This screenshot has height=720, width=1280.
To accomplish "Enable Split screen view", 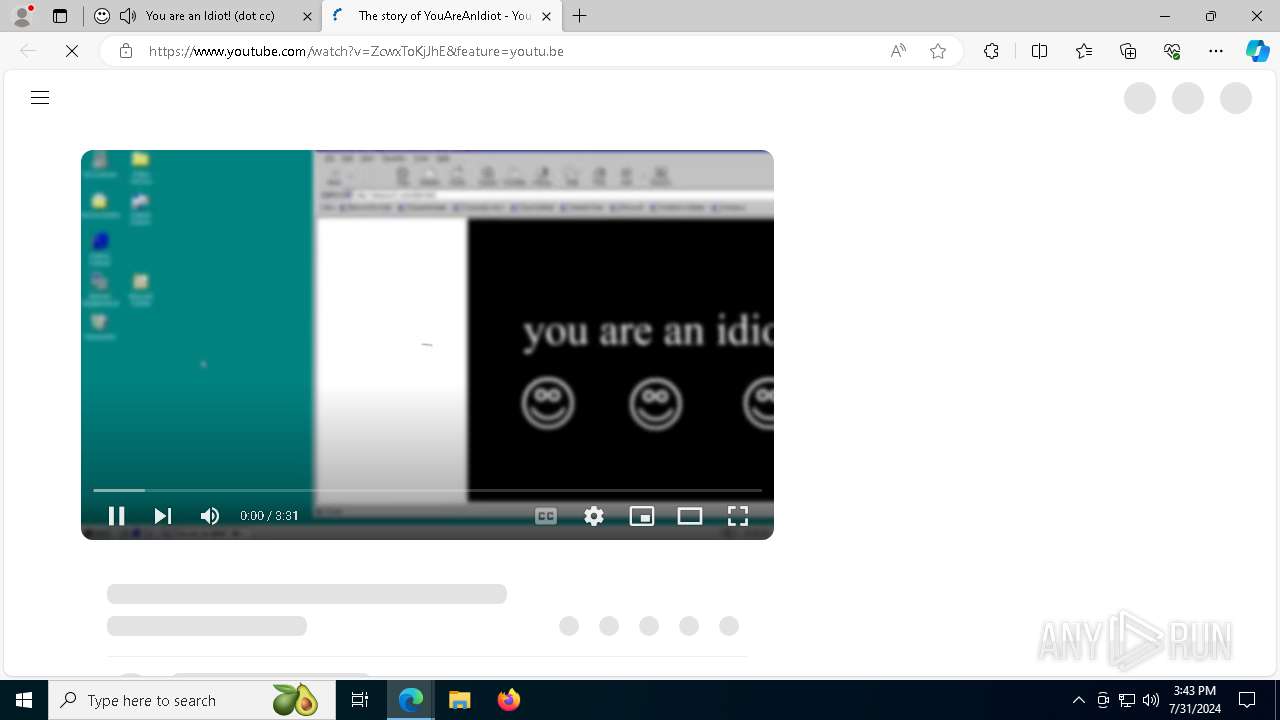I will [1039, 51].
